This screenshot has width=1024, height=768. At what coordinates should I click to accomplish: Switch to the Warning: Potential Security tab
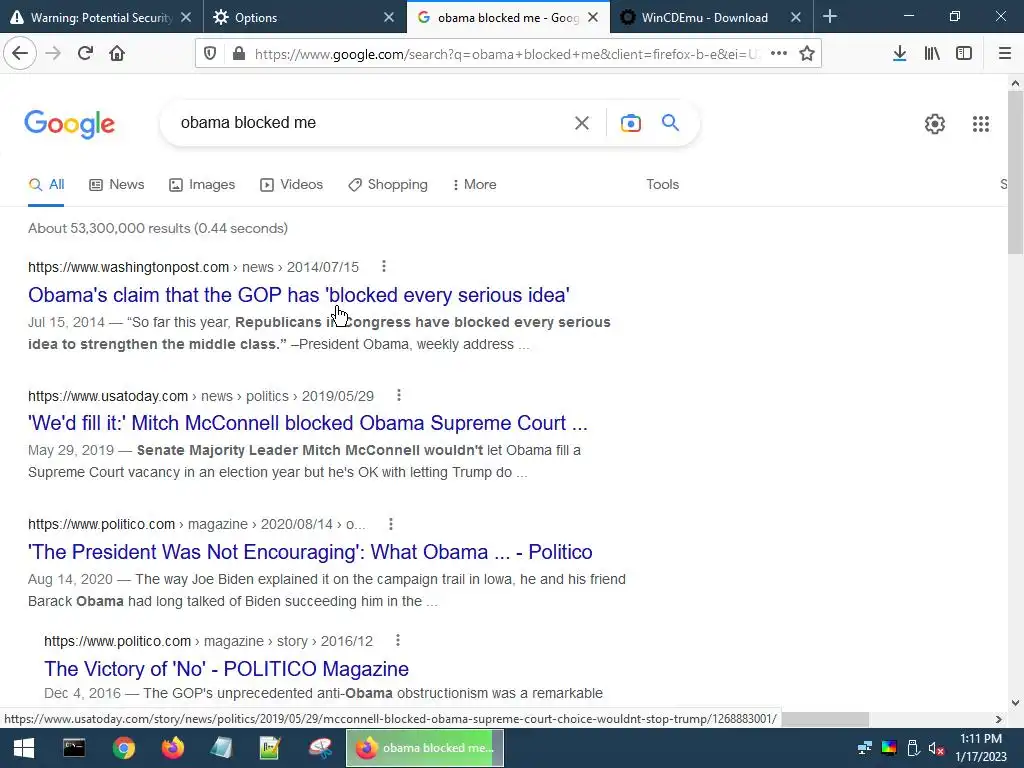(101, 17)
